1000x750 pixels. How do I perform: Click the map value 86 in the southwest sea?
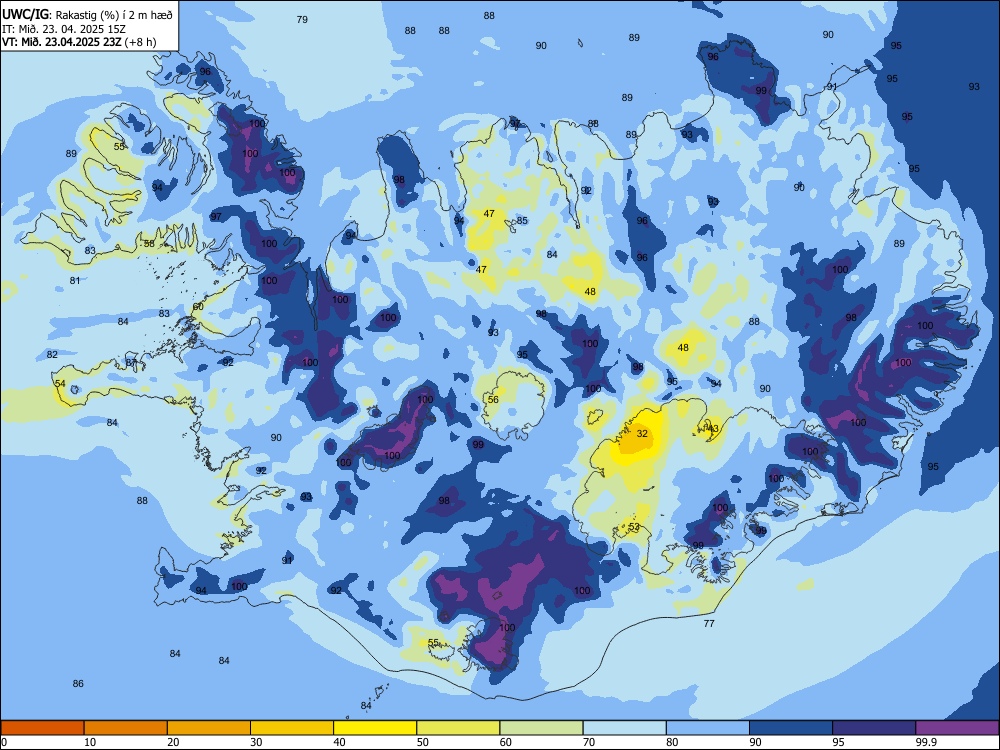78,684
